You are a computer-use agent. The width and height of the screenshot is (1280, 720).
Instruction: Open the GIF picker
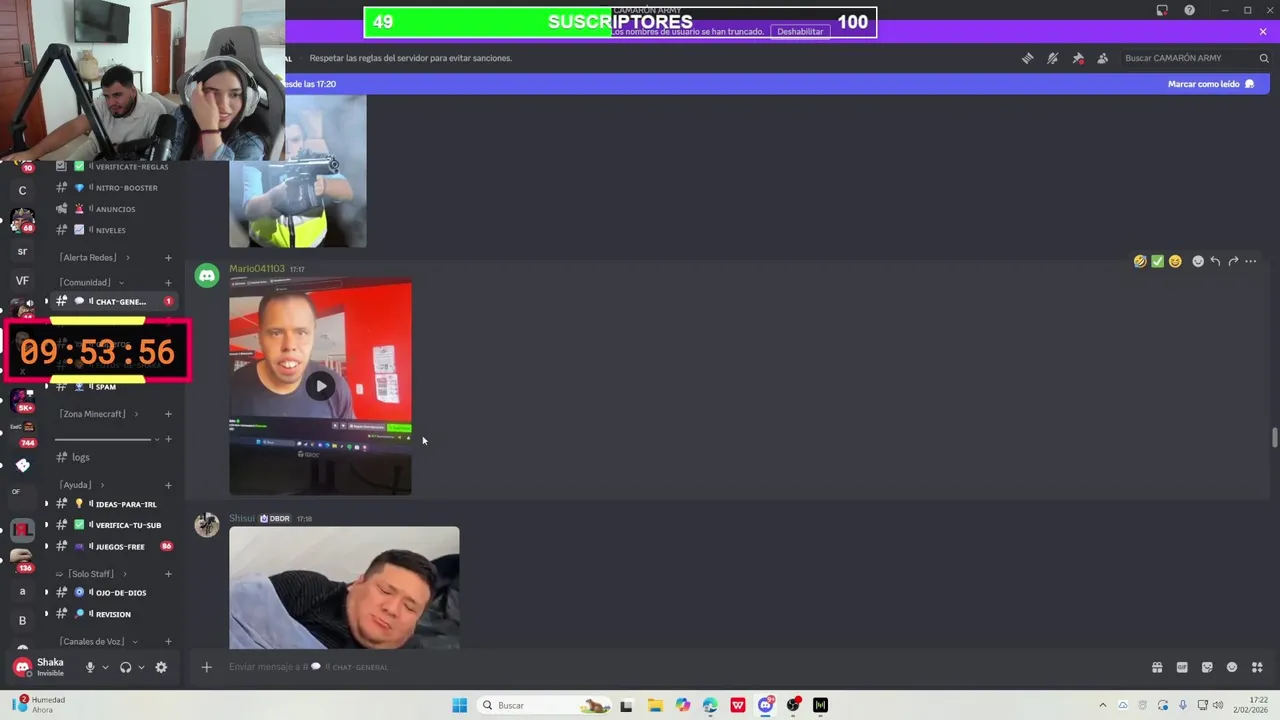[1182, 667]
